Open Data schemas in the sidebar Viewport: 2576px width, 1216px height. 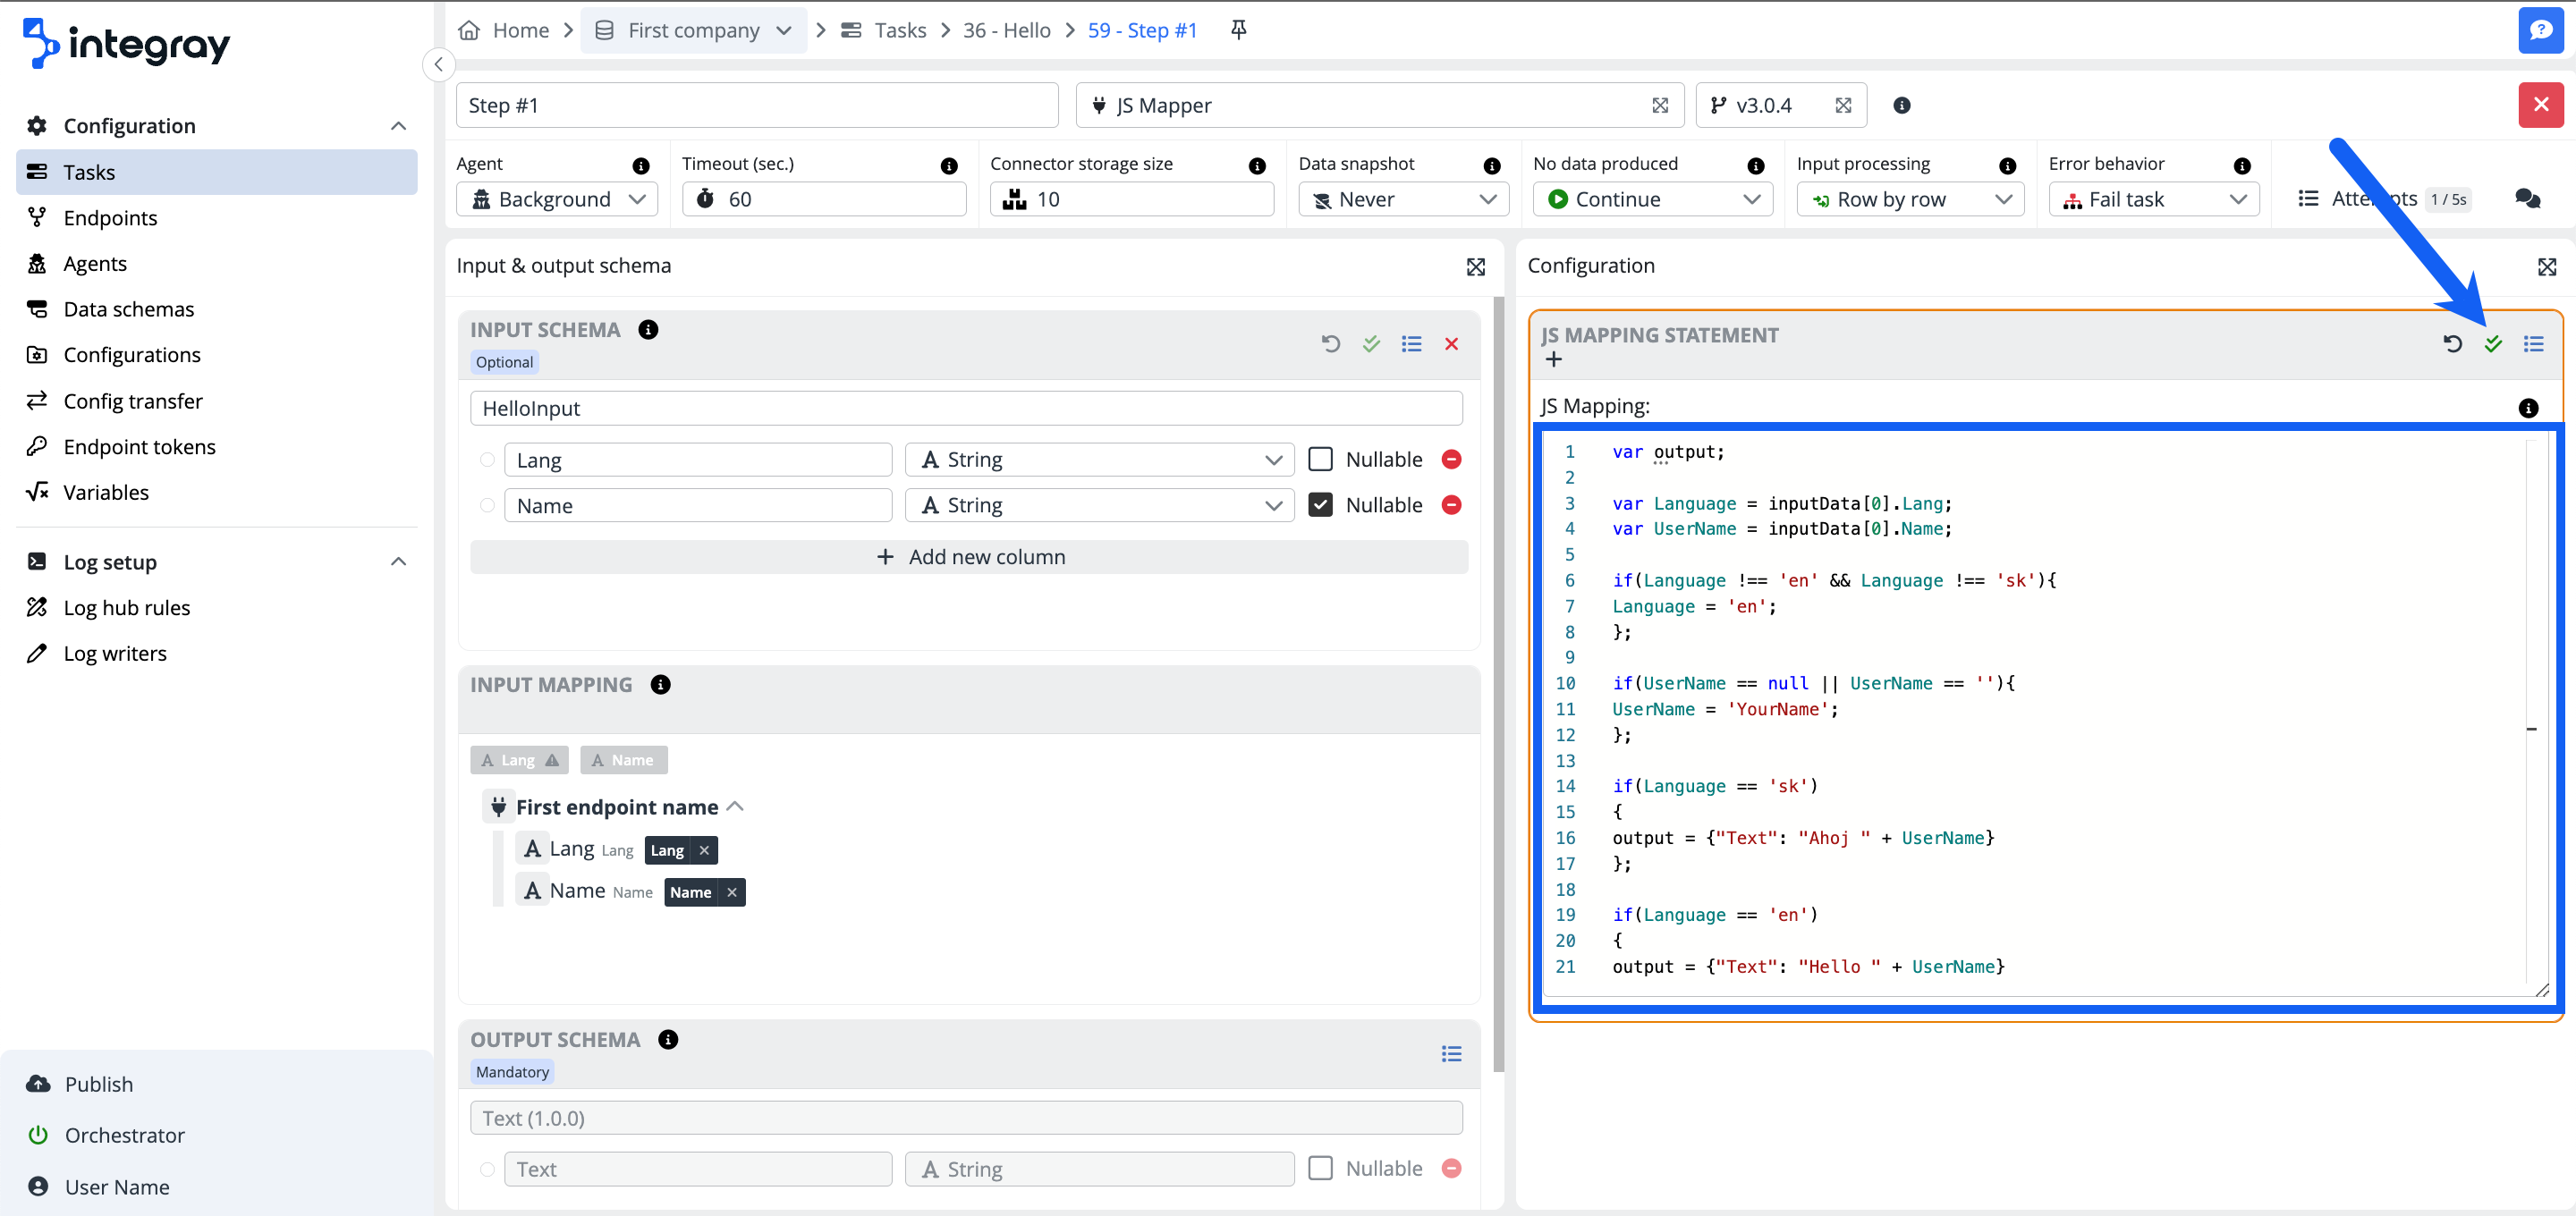(128, 309)
